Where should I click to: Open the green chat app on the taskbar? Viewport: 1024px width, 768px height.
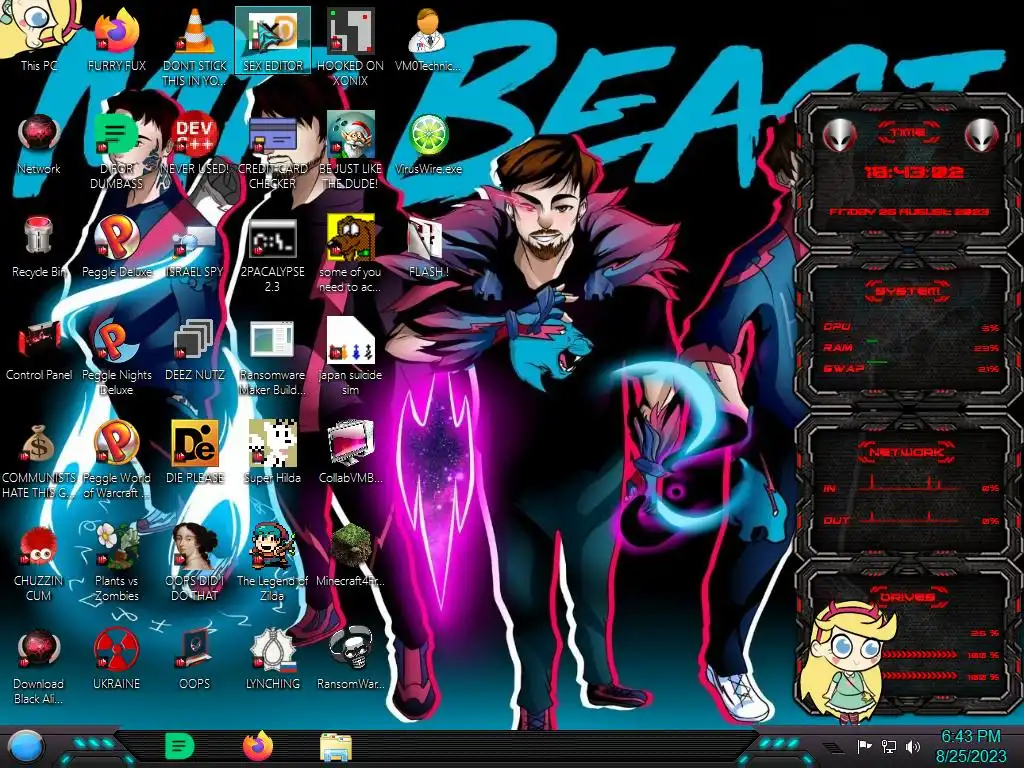point(180,746)
